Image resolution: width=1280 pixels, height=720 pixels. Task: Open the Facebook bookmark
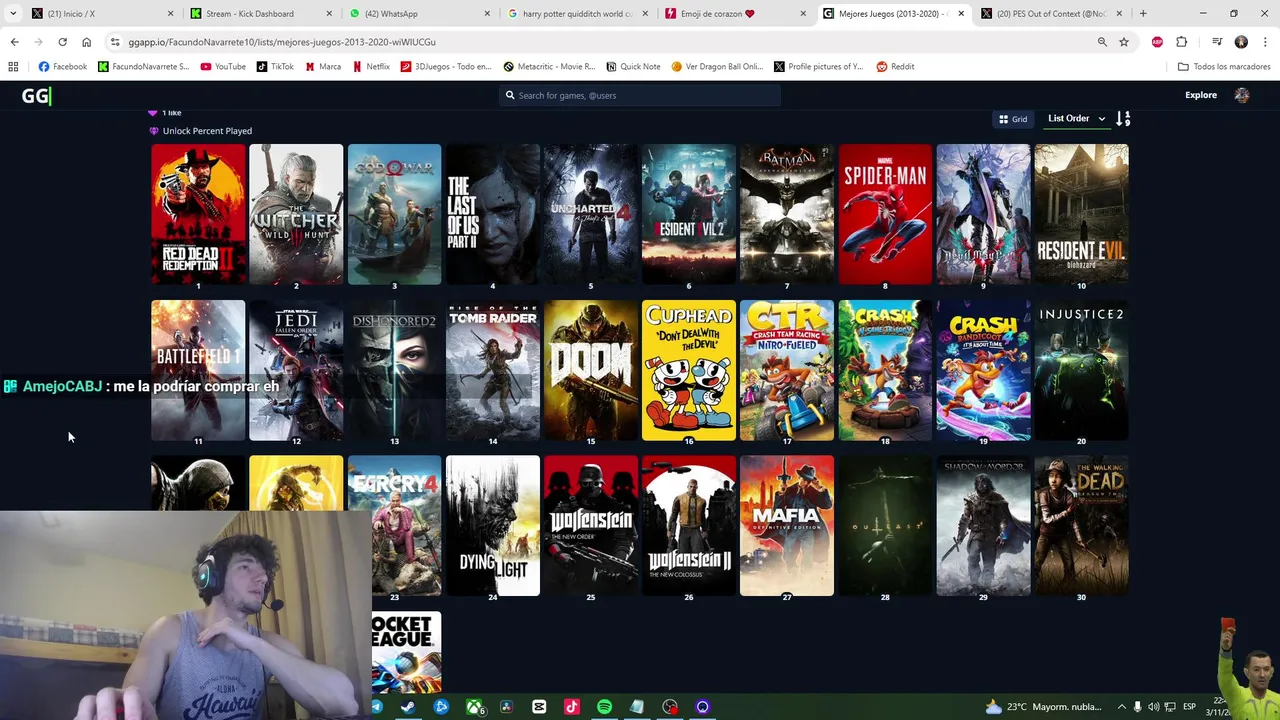pos(62,67)
